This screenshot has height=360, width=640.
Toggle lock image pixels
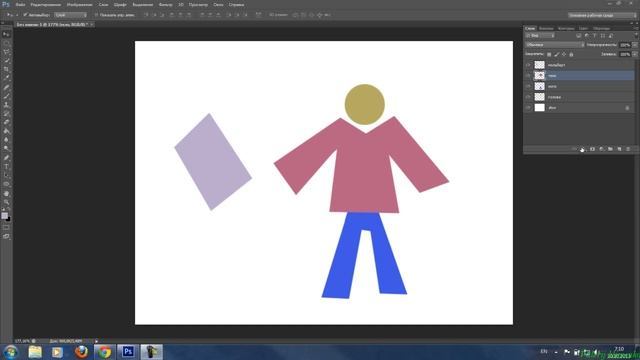557,54
